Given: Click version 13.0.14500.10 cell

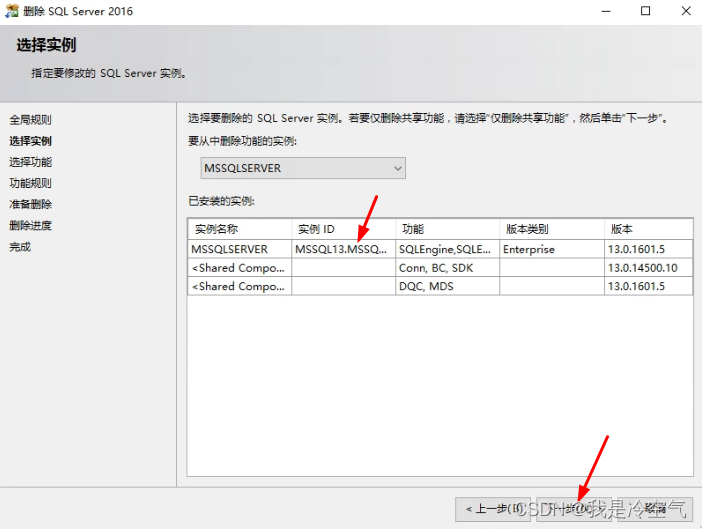Looking at the screenshot, I should [648, 268].
